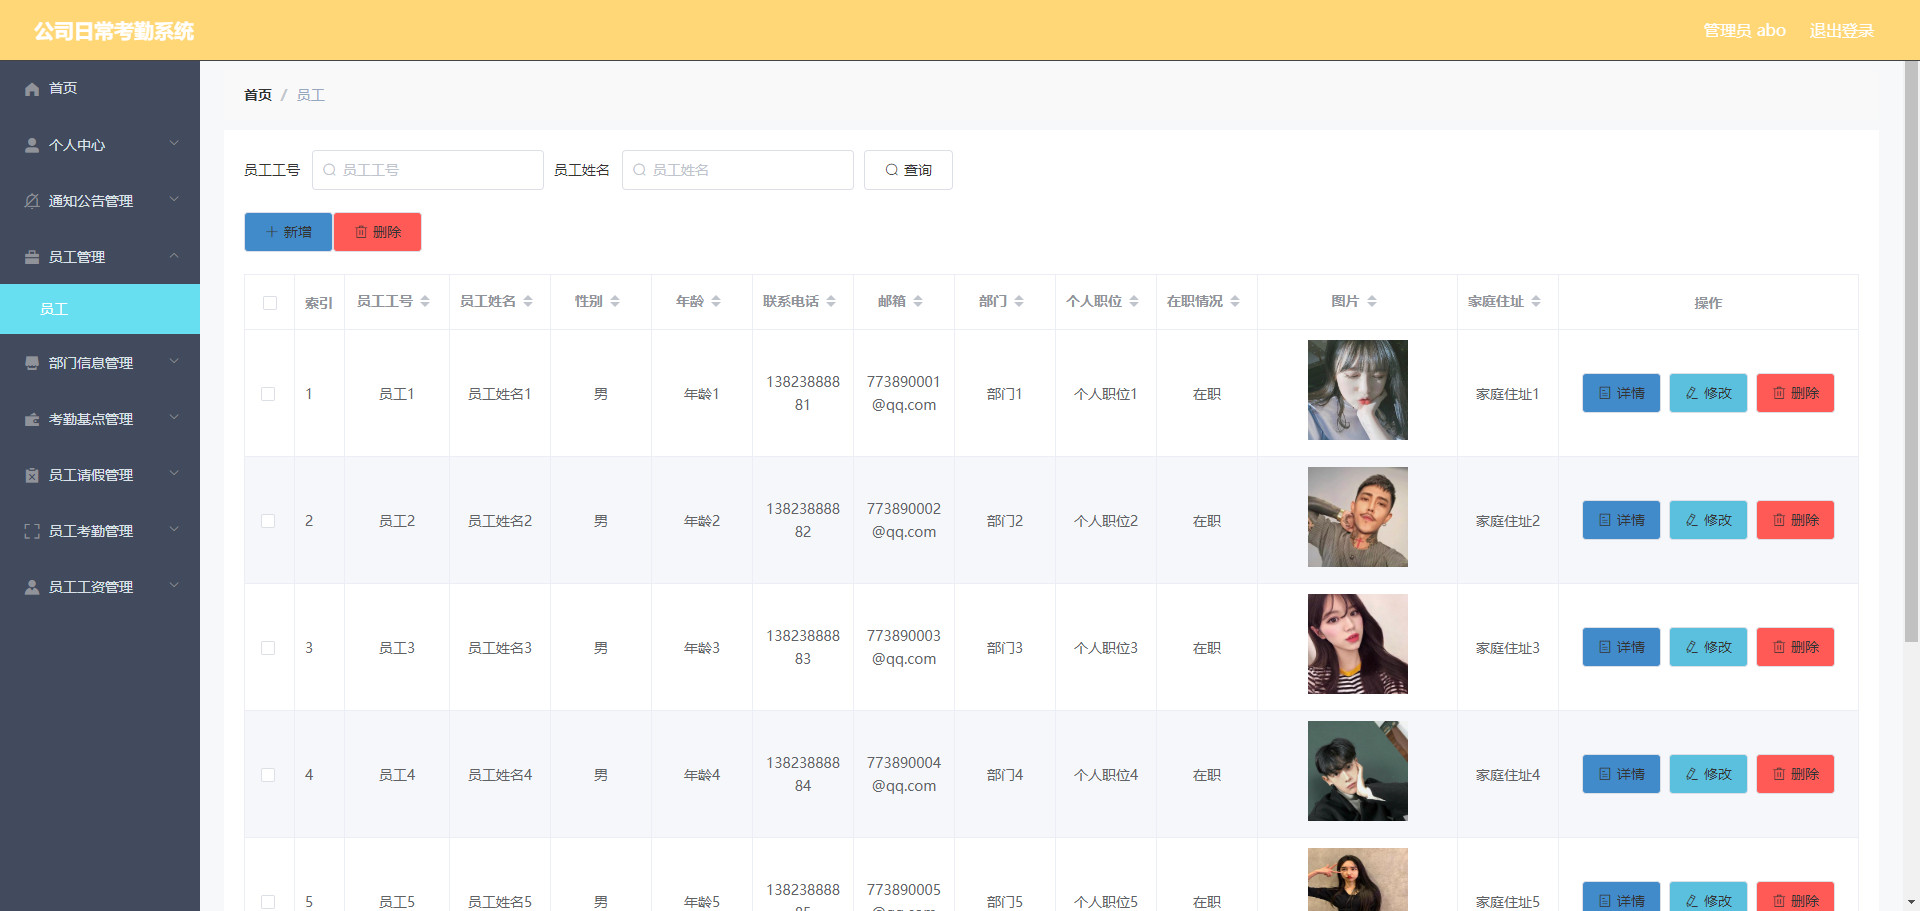The image size is (1920, 911).
Task: Sort by 邮箱 column arrows
Action: coord(918,301)
